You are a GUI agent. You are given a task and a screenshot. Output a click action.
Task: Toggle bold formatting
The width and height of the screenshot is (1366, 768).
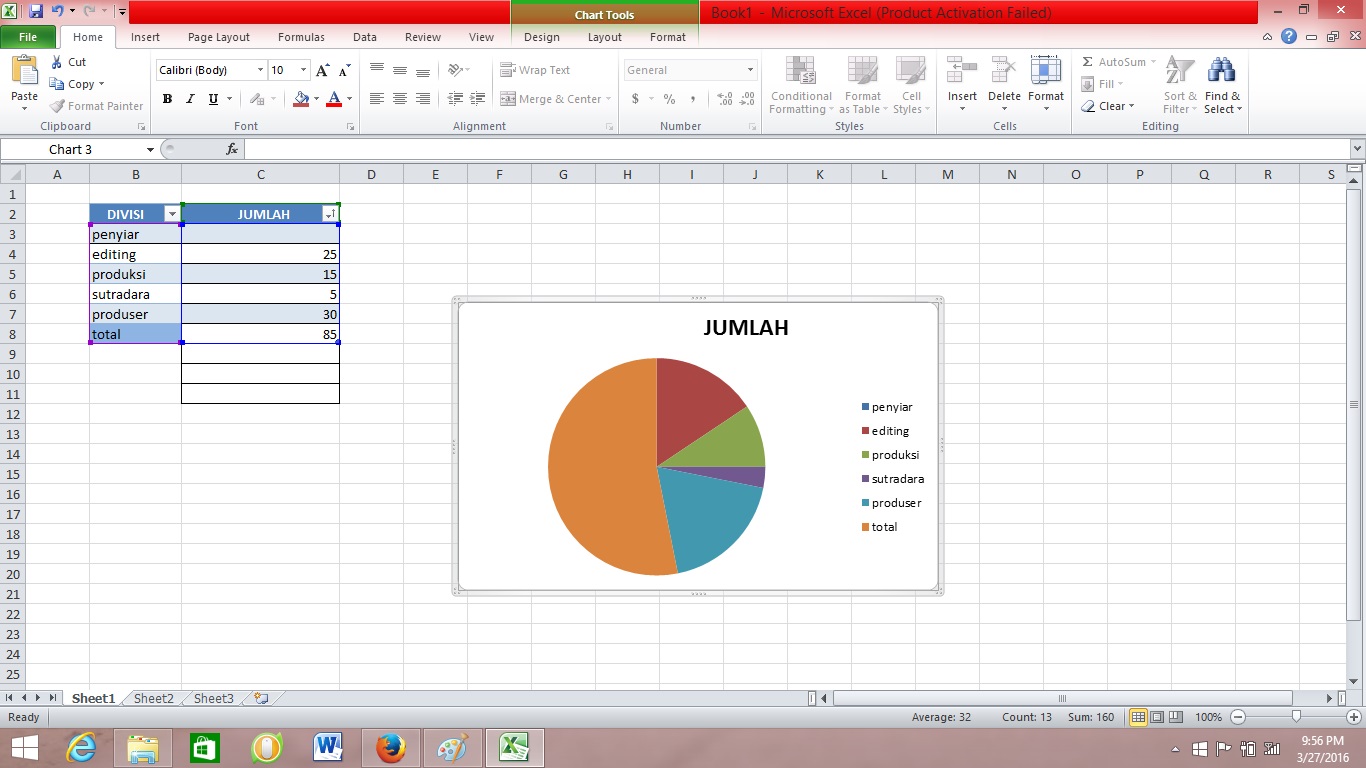pos(167,99)
